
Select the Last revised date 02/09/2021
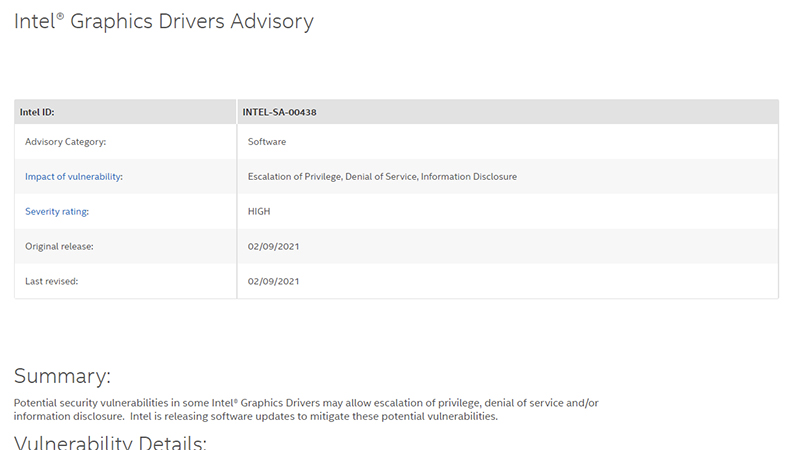(273, 281)
